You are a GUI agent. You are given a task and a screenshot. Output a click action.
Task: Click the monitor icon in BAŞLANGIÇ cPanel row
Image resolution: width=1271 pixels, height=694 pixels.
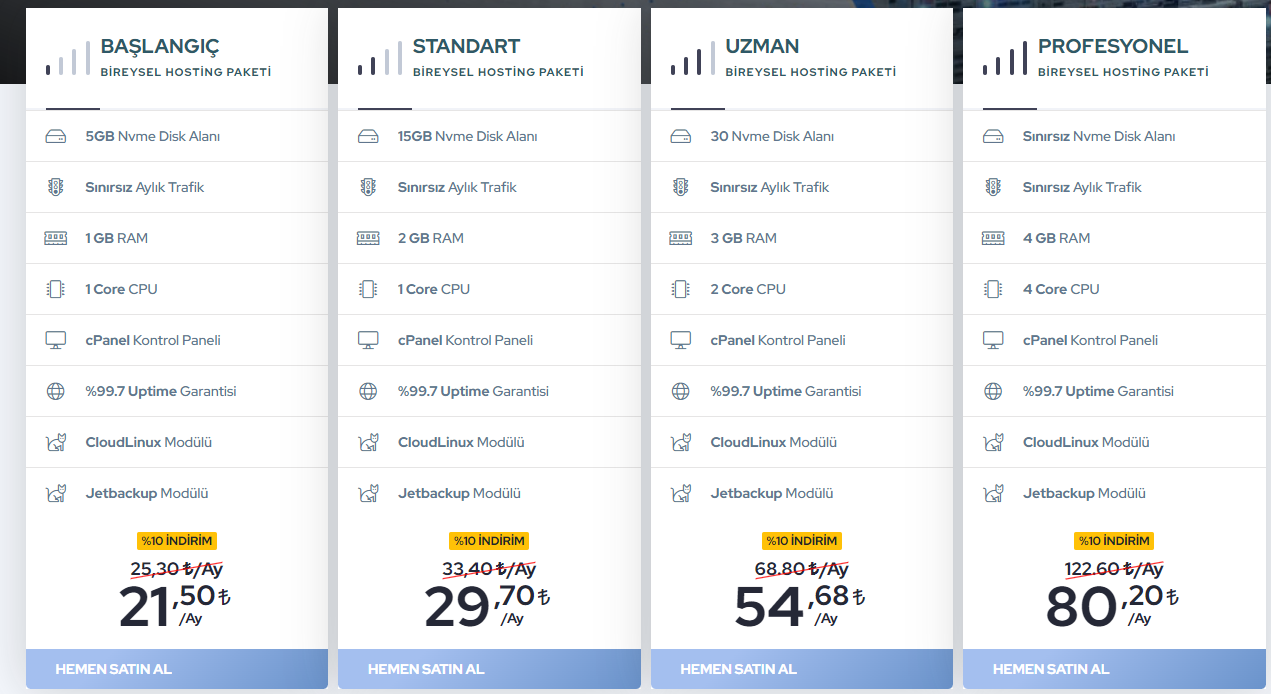point(56,340)
